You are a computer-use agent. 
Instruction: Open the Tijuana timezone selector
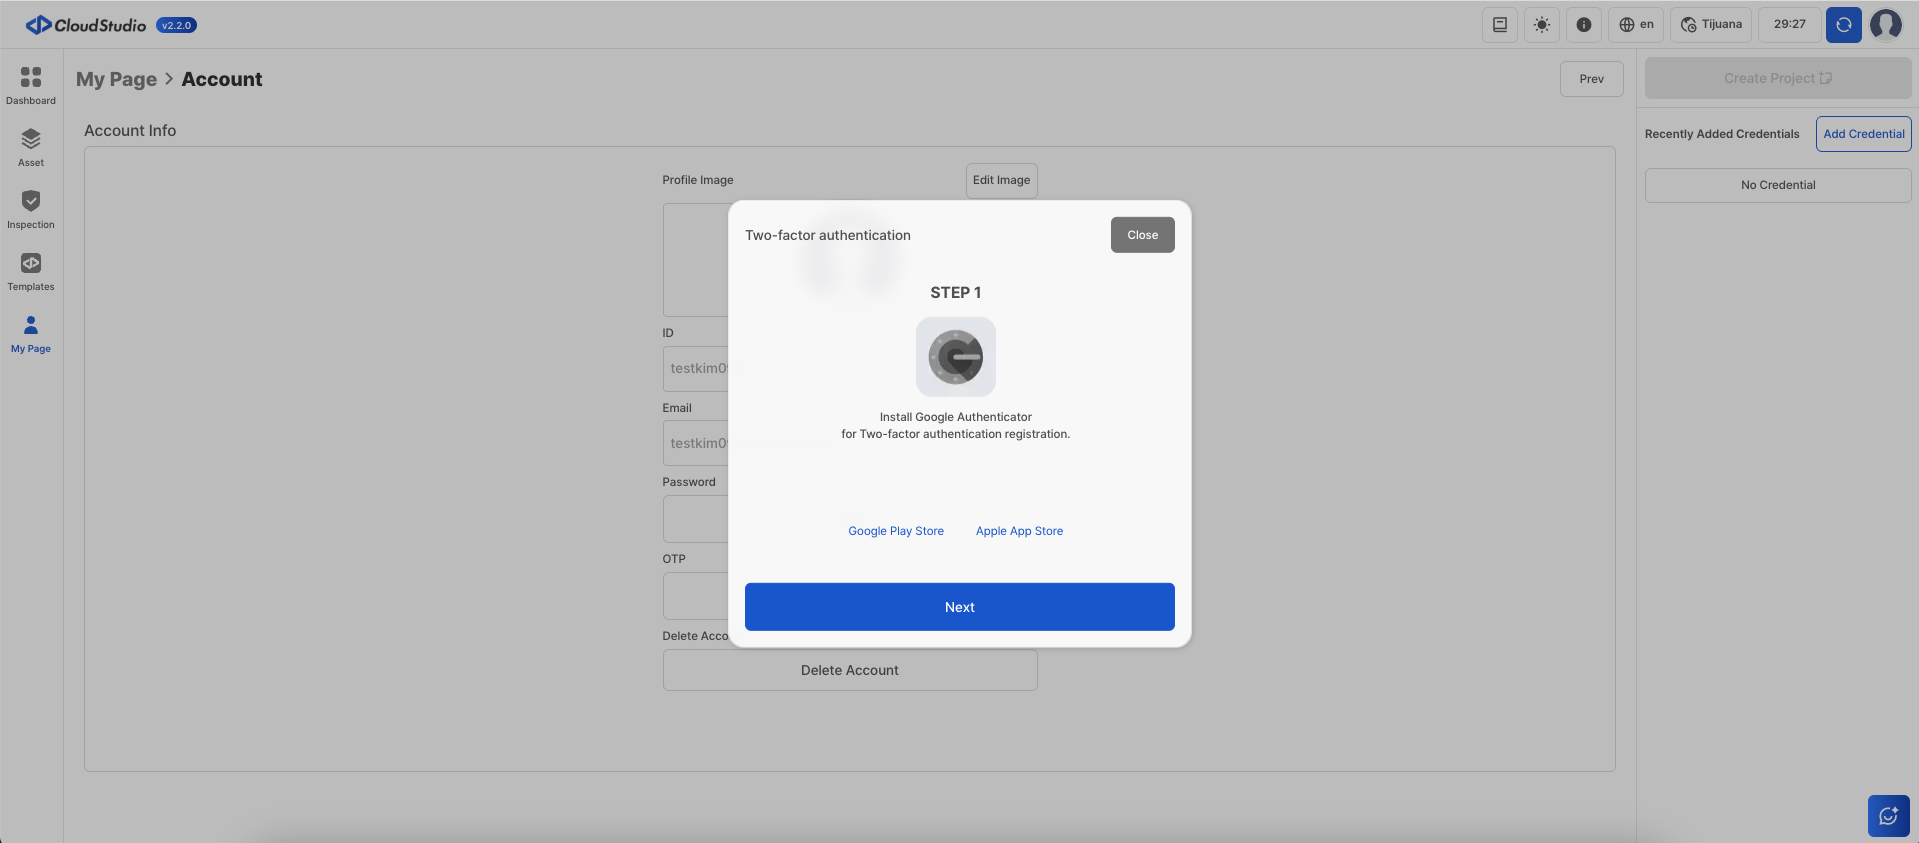(1711, 25)
